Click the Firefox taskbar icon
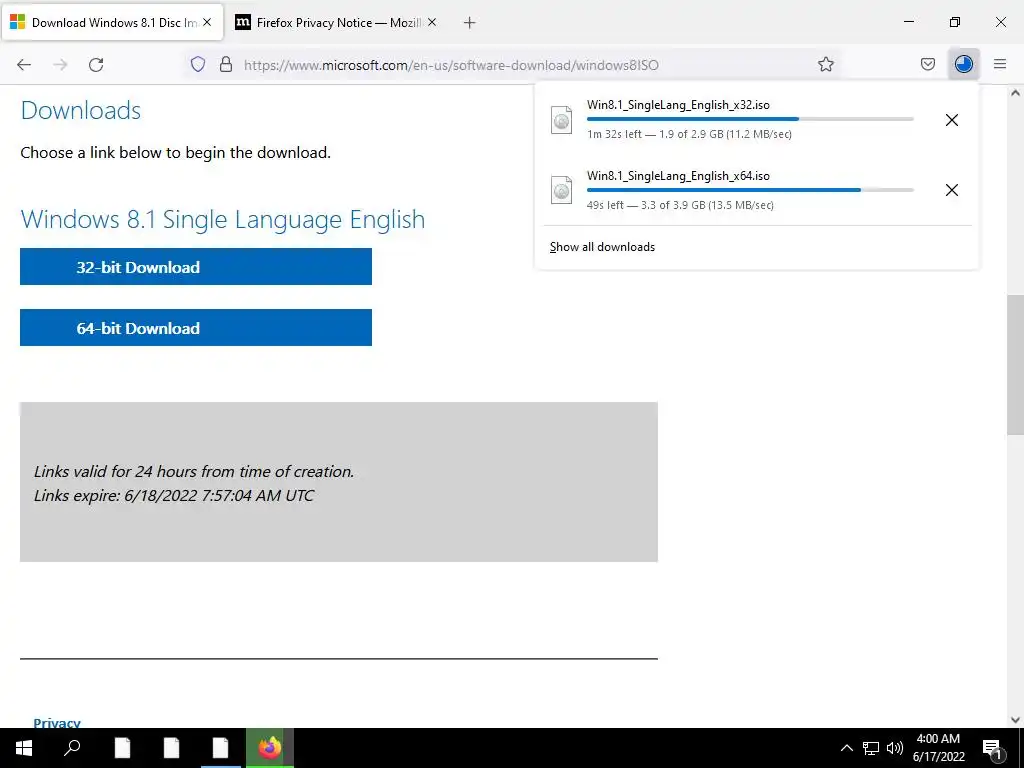 point(269,748)
